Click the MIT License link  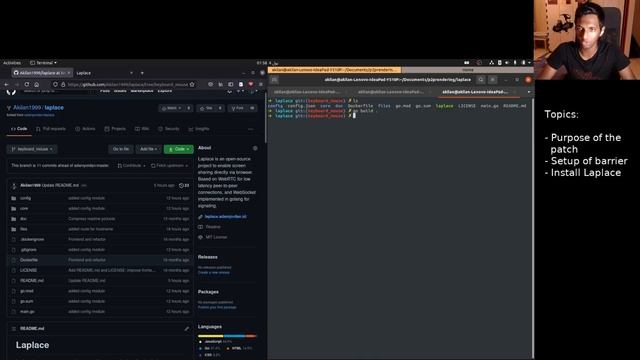point(216,237)
